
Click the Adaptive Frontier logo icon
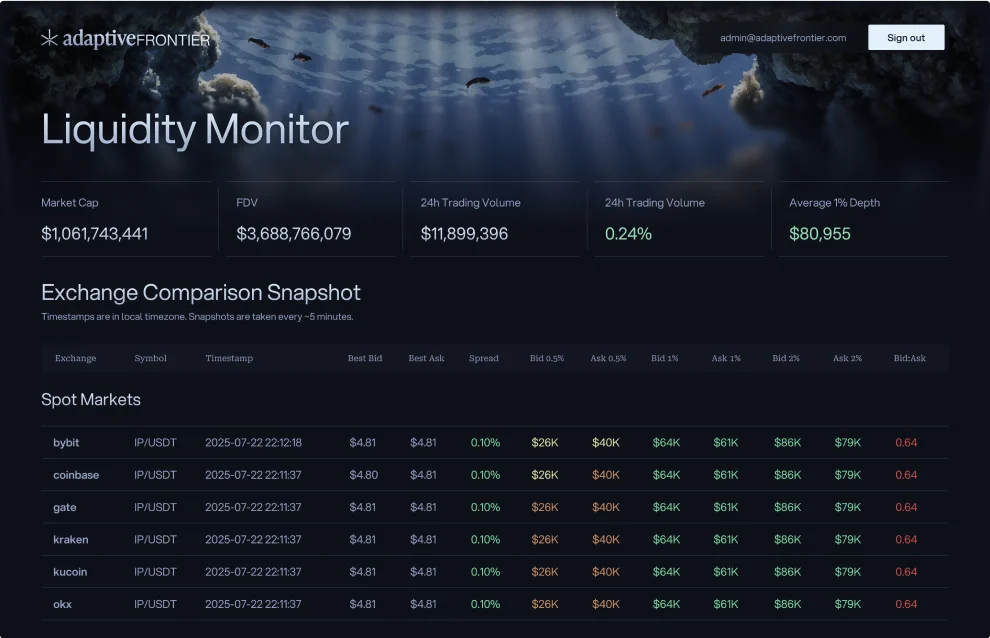[49, 39]
